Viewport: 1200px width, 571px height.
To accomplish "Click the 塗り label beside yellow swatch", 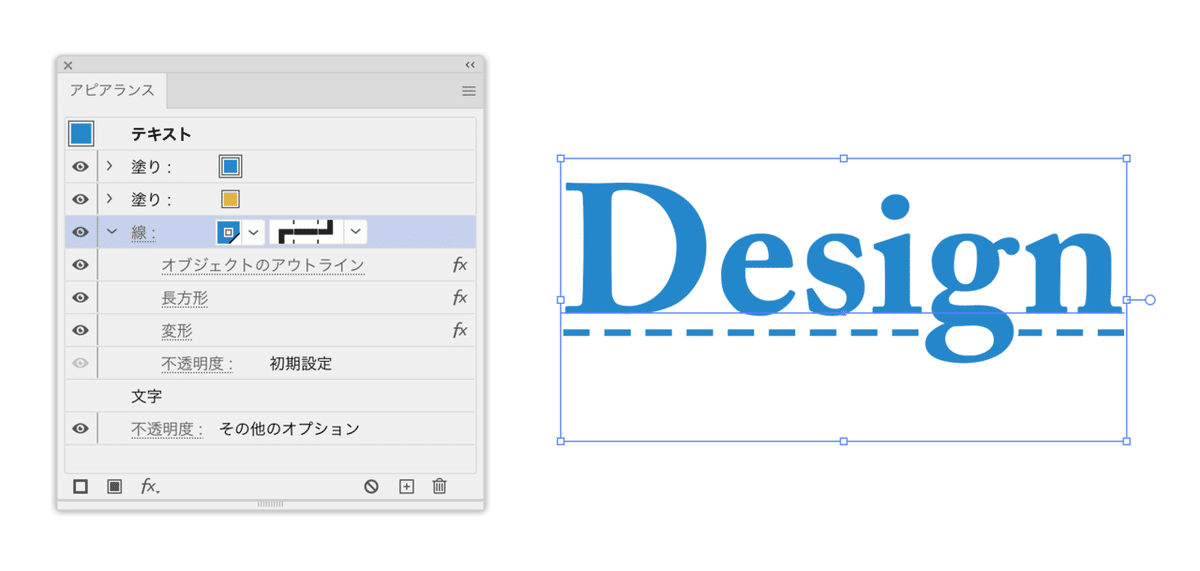I will click(x=151, y=200).
